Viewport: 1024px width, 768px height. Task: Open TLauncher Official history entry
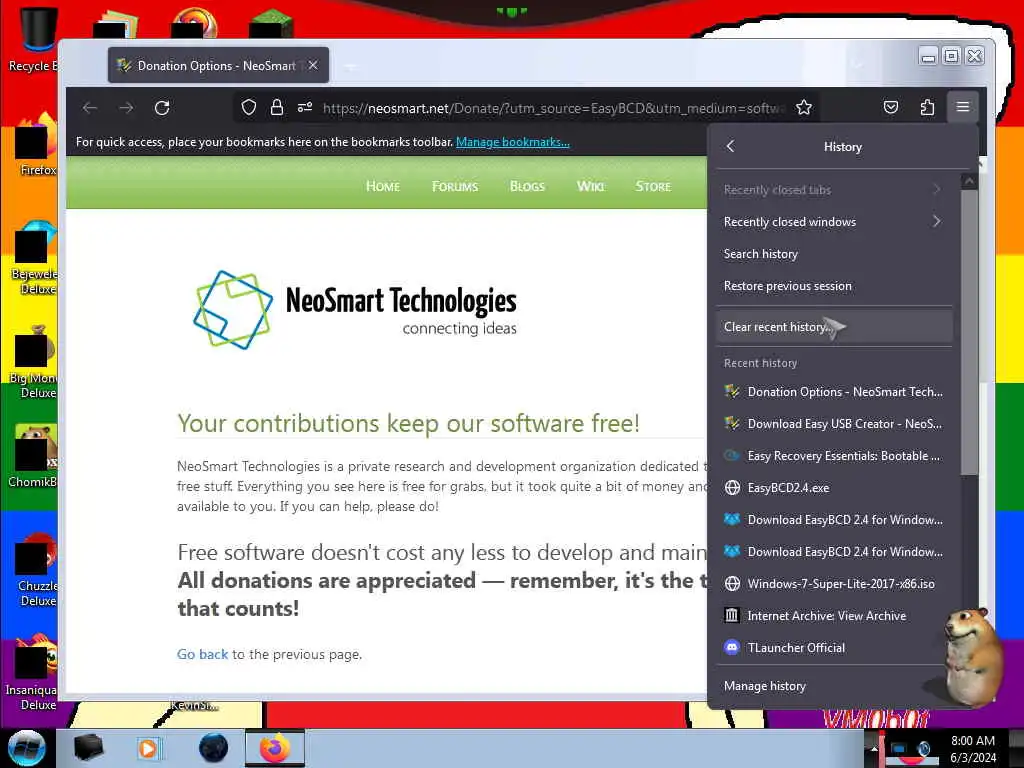coord(834,648)
